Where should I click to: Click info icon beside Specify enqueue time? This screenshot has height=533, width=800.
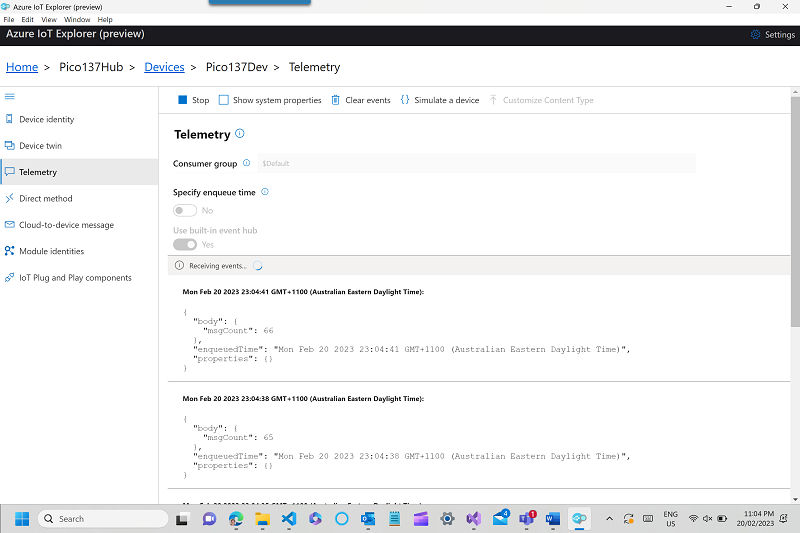[265, 192]
